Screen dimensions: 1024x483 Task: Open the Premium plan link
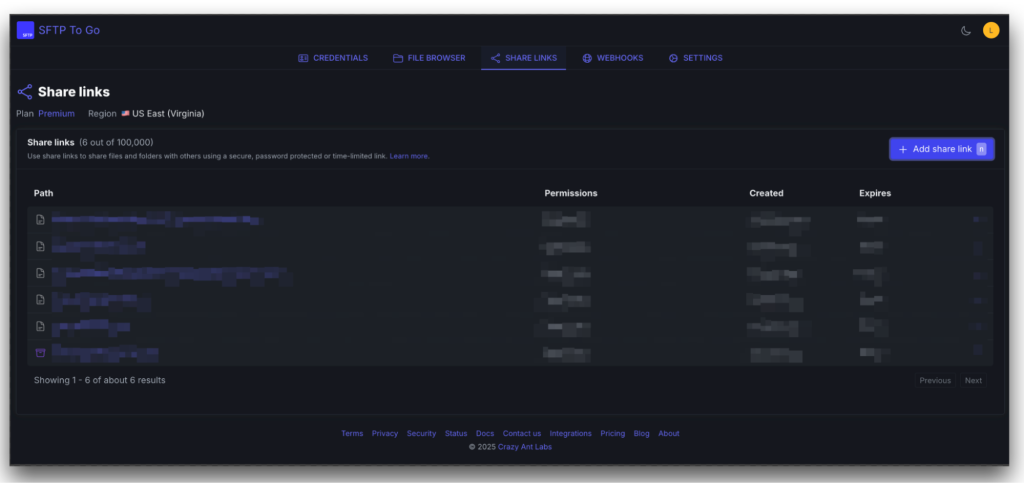click(56, 114)
